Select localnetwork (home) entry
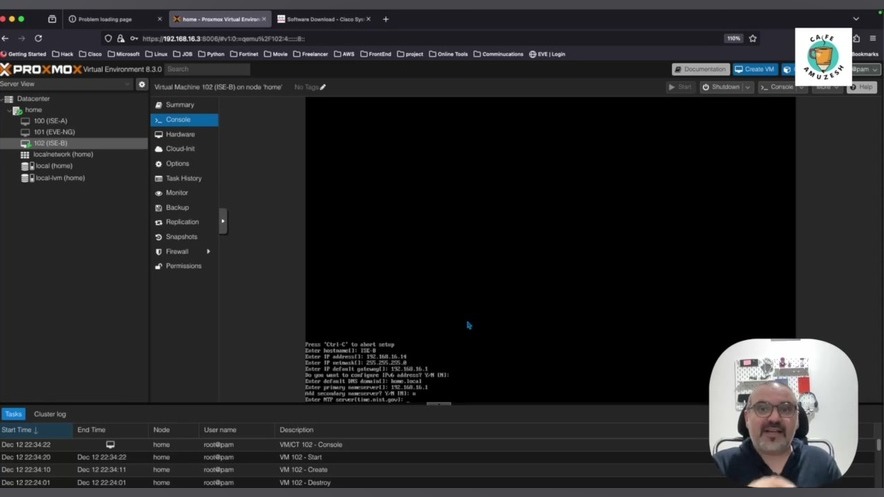Image resolution: width=884 pixels, height=497 pixels. [x=63, y=154]
